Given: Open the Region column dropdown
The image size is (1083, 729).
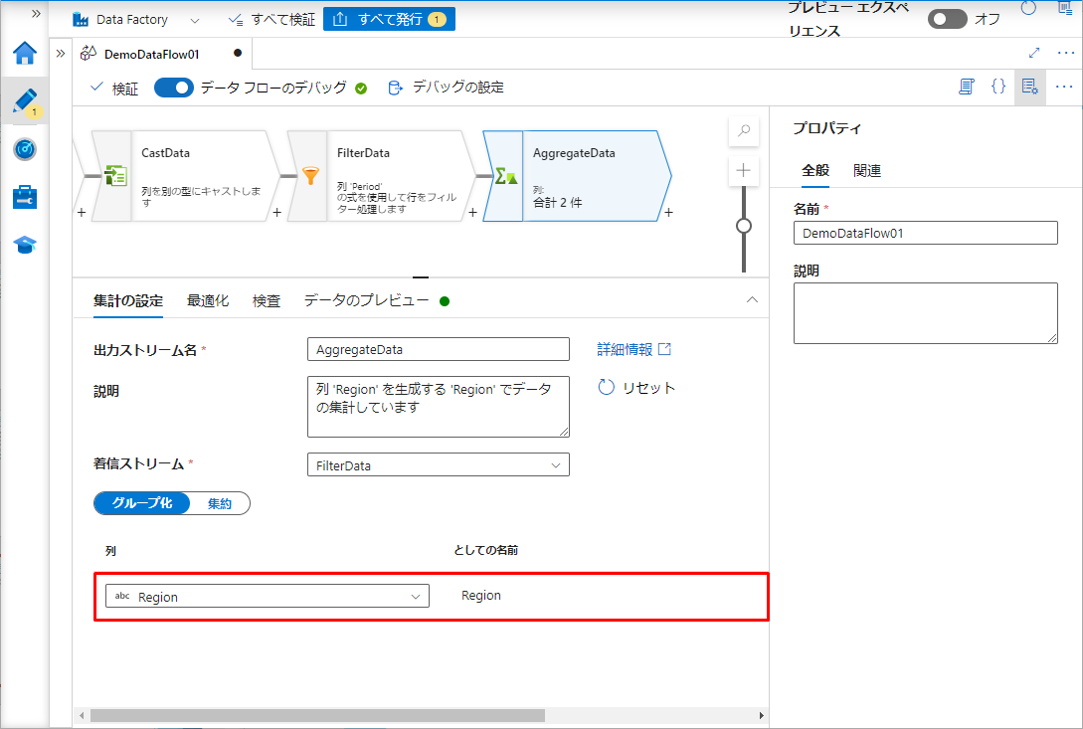Looking at the screenshot, I should [267, 596].
